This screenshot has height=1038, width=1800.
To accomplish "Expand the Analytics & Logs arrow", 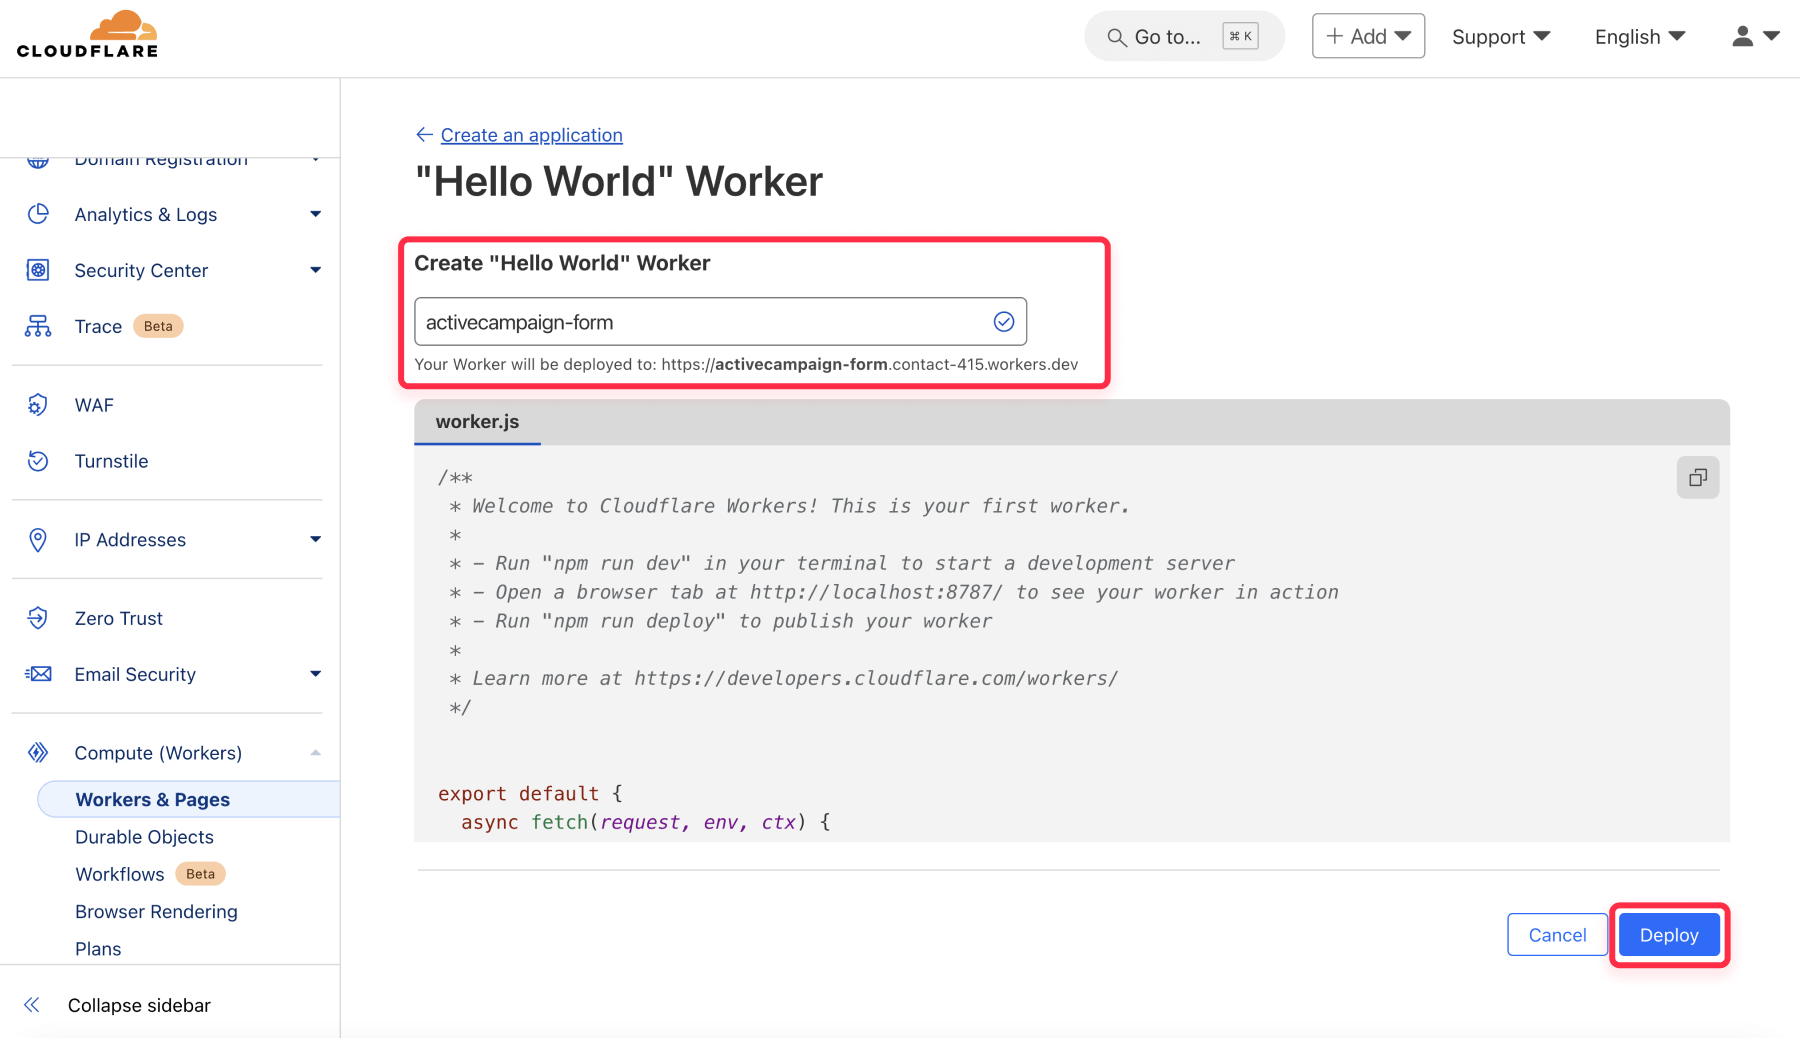I will 315,214.
